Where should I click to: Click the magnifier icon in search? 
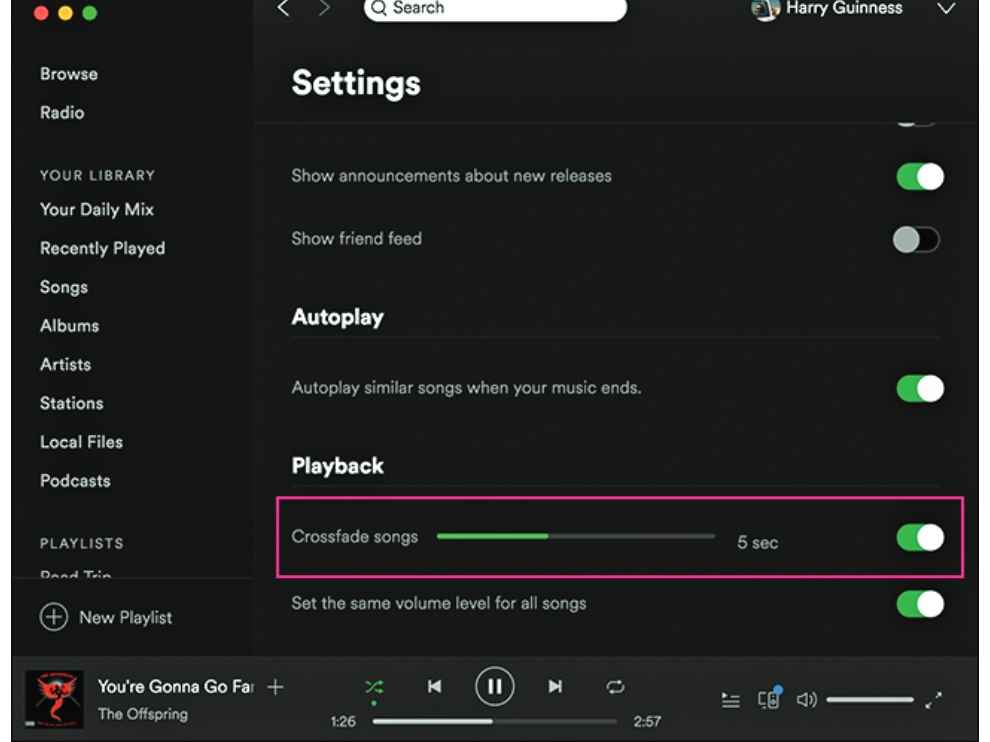pyautogui.click(x=379, y=8)
